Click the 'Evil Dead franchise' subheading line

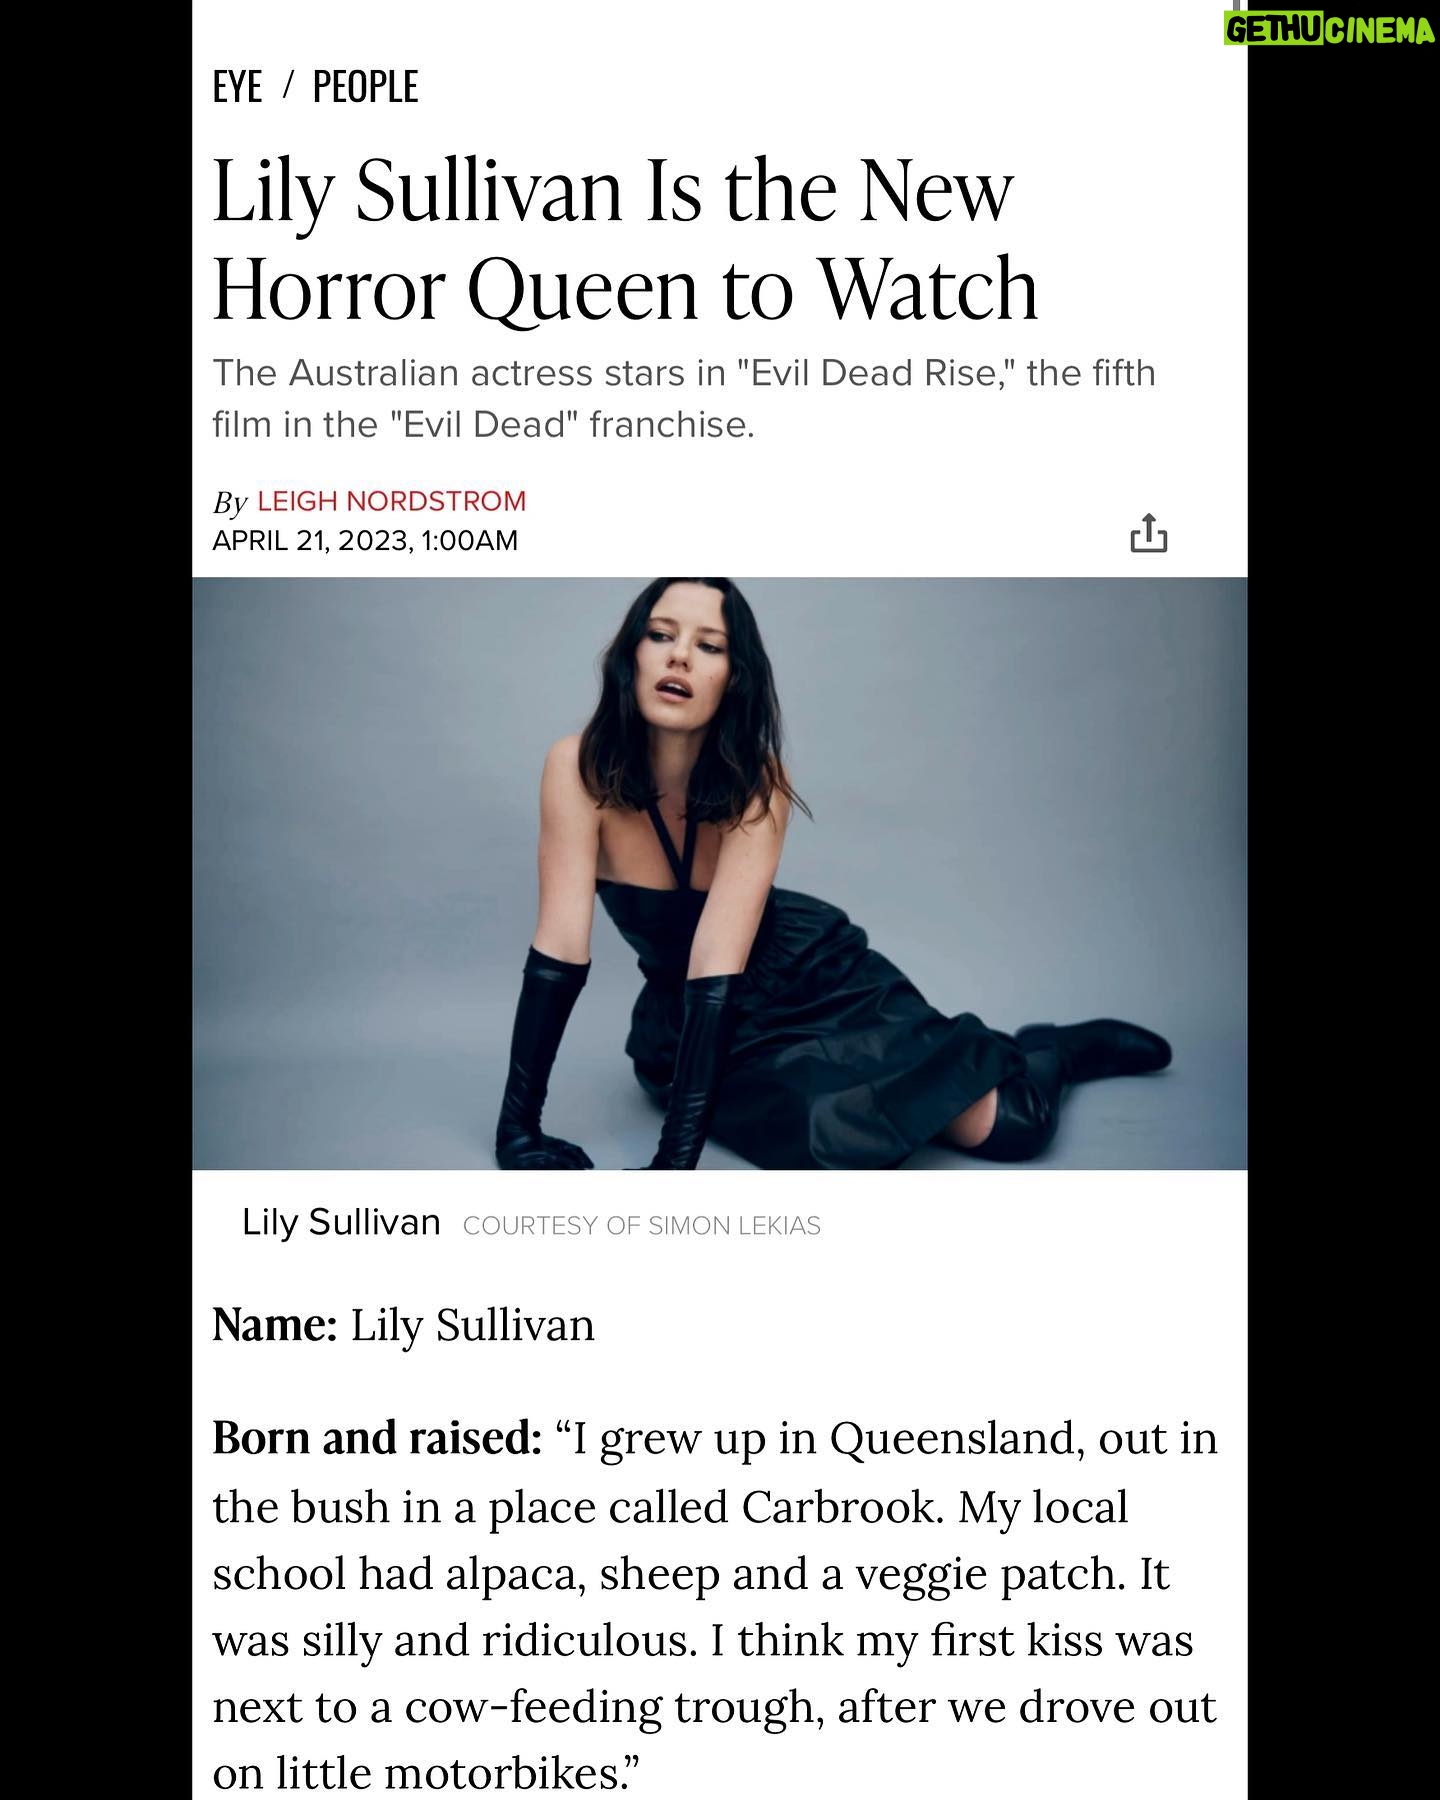(483, 425)
